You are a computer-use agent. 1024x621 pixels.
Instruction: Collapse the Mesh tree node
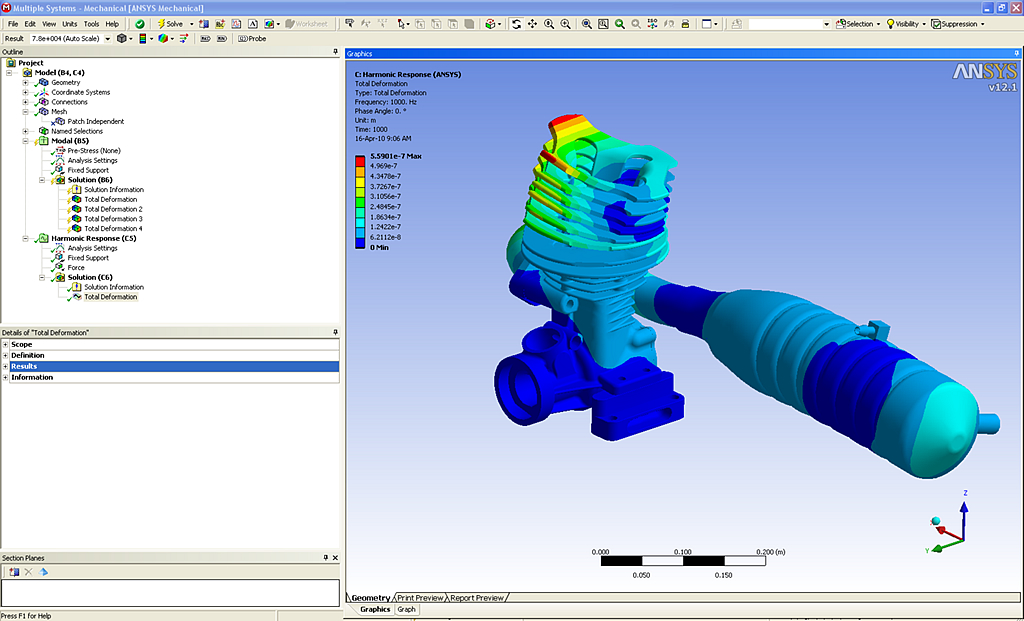point(25,112)
